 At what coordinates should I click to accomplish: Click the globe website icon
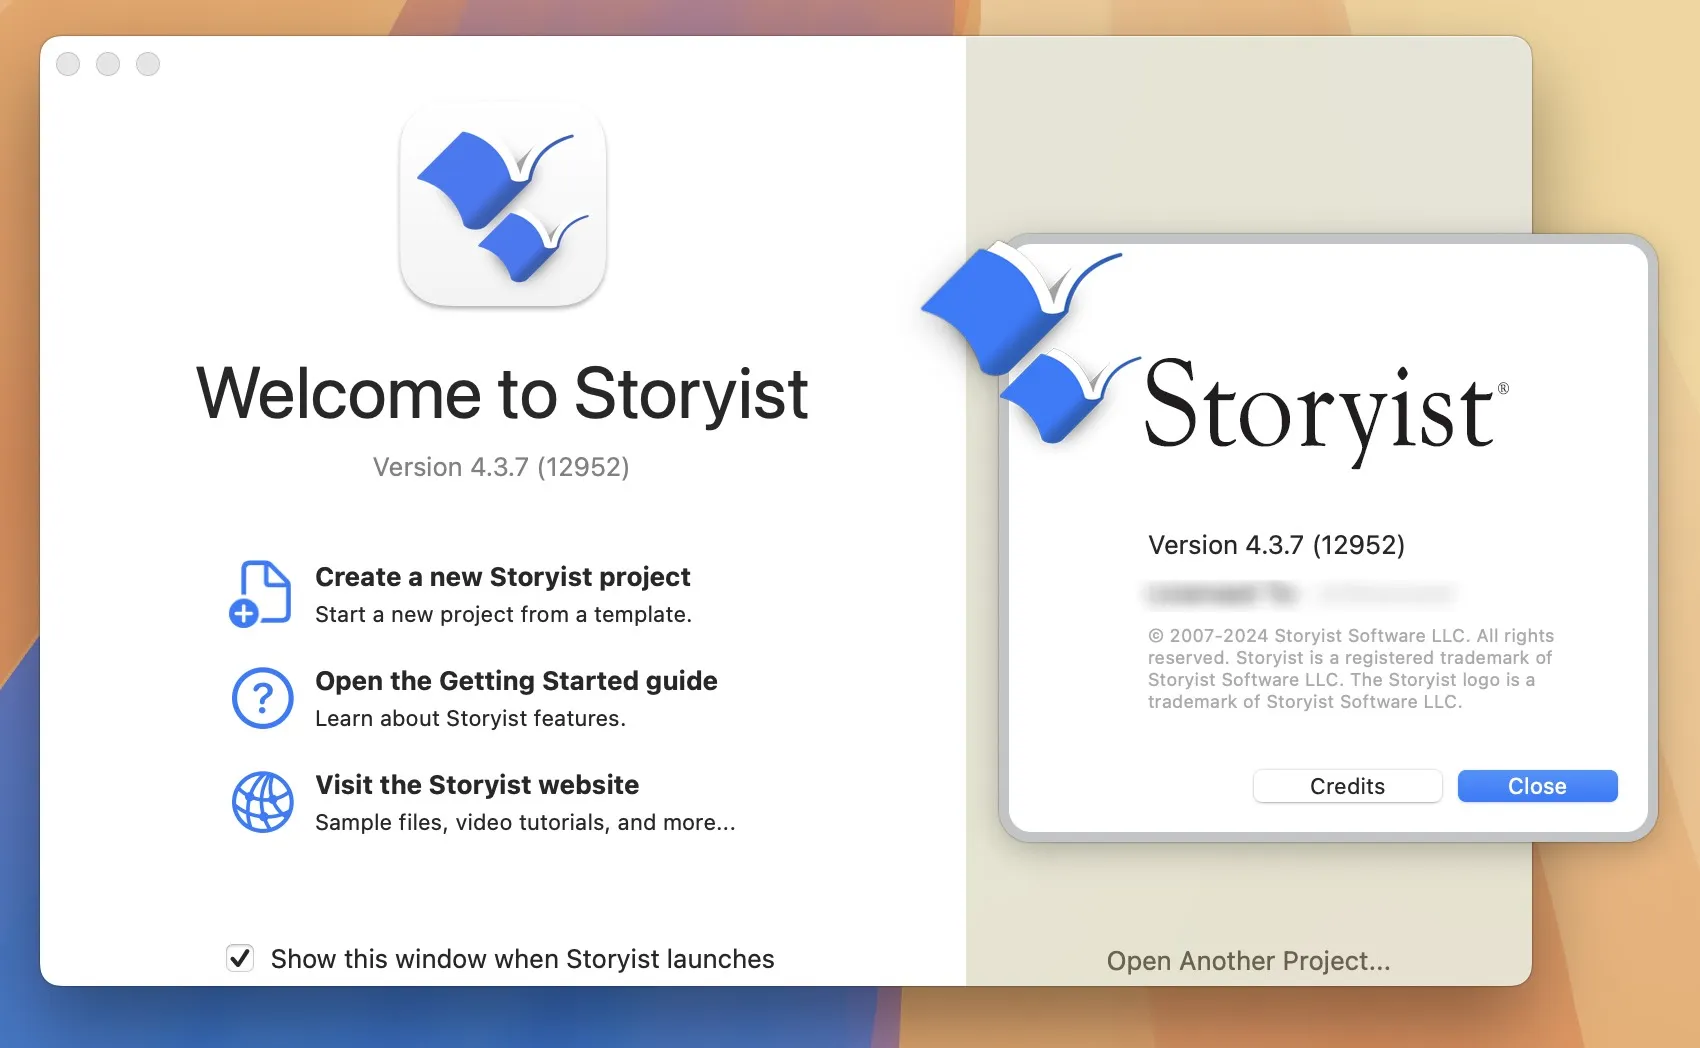pos(262,802)
